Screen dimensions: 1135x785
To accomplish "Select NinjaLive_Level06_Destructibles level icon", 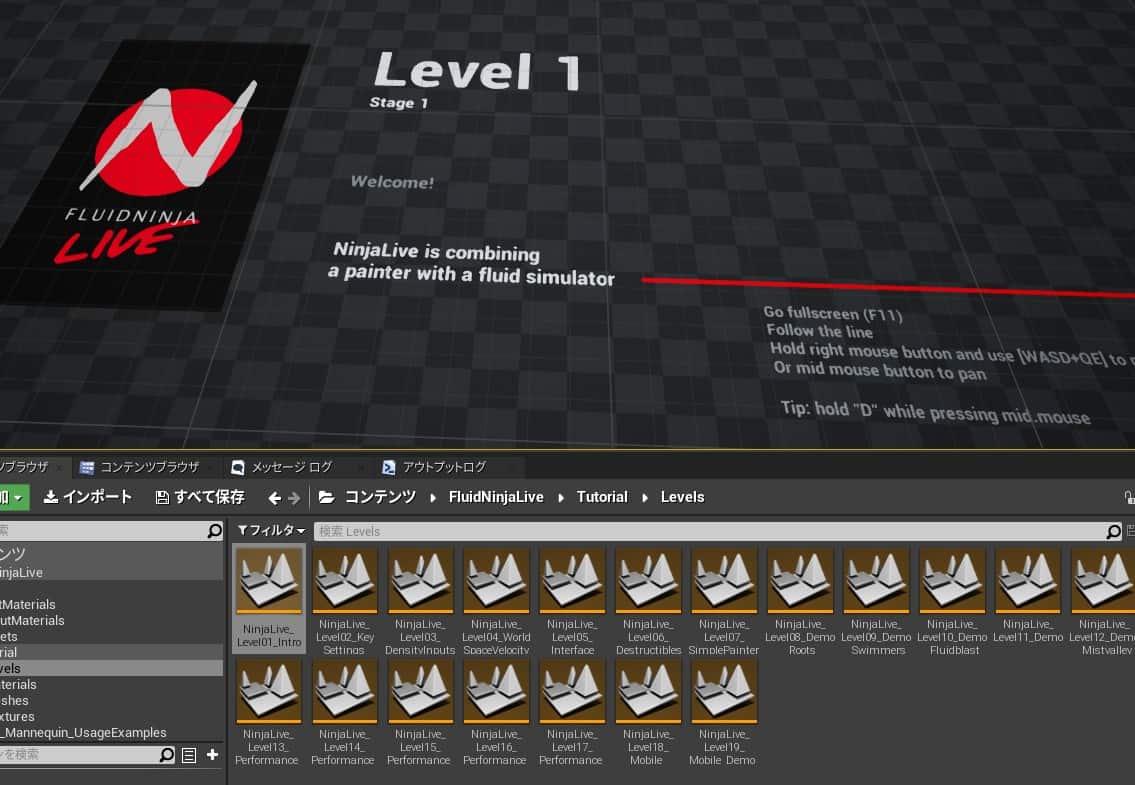I will (x=649, y=580).
